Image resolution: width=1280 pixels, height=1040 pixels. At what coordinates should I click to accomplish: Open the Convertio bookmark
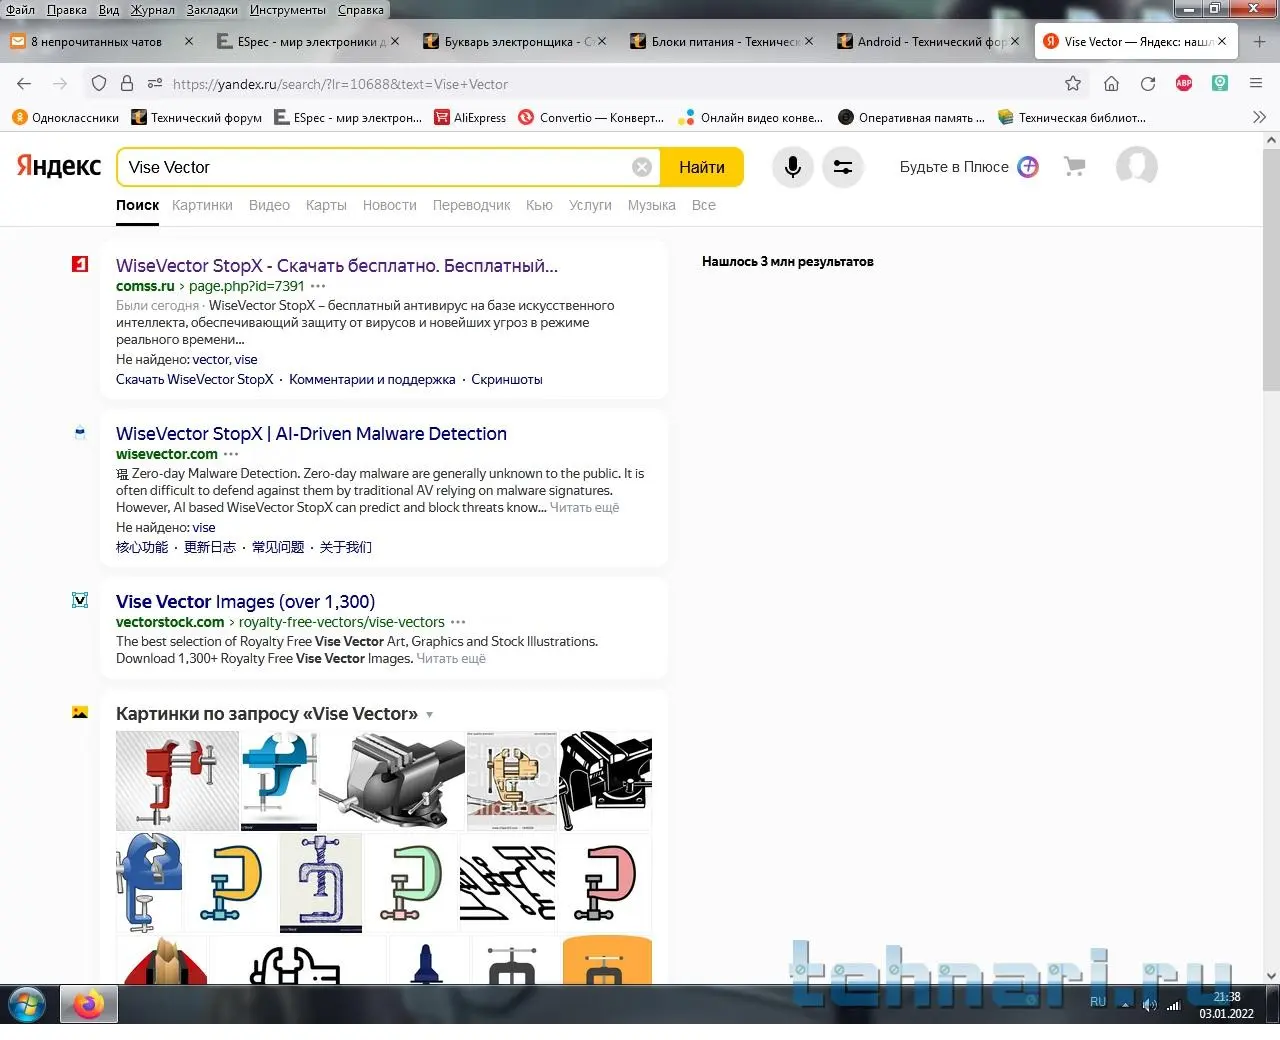pyautogui.click(x=591, y=118)
